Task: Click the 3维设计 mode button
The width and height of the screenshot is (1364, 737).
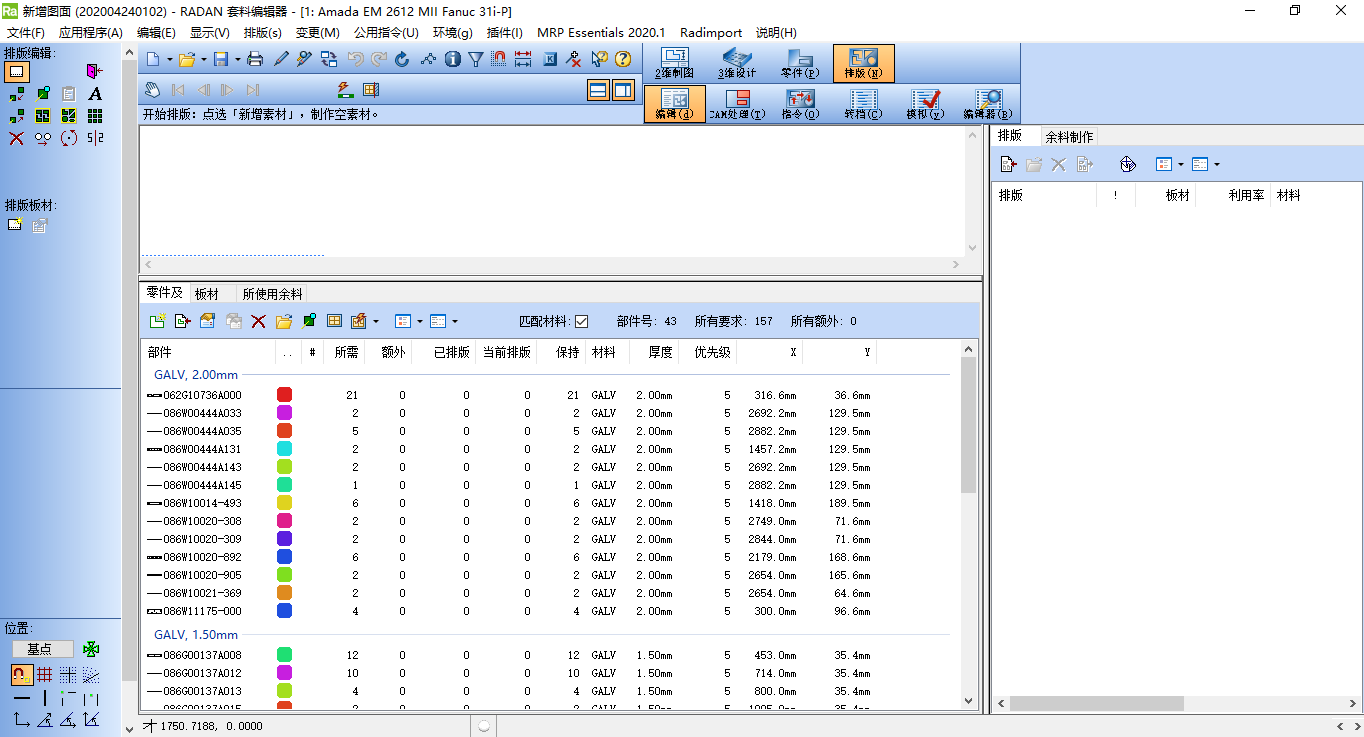Action: pyautogui.click(x=737, y=63)
